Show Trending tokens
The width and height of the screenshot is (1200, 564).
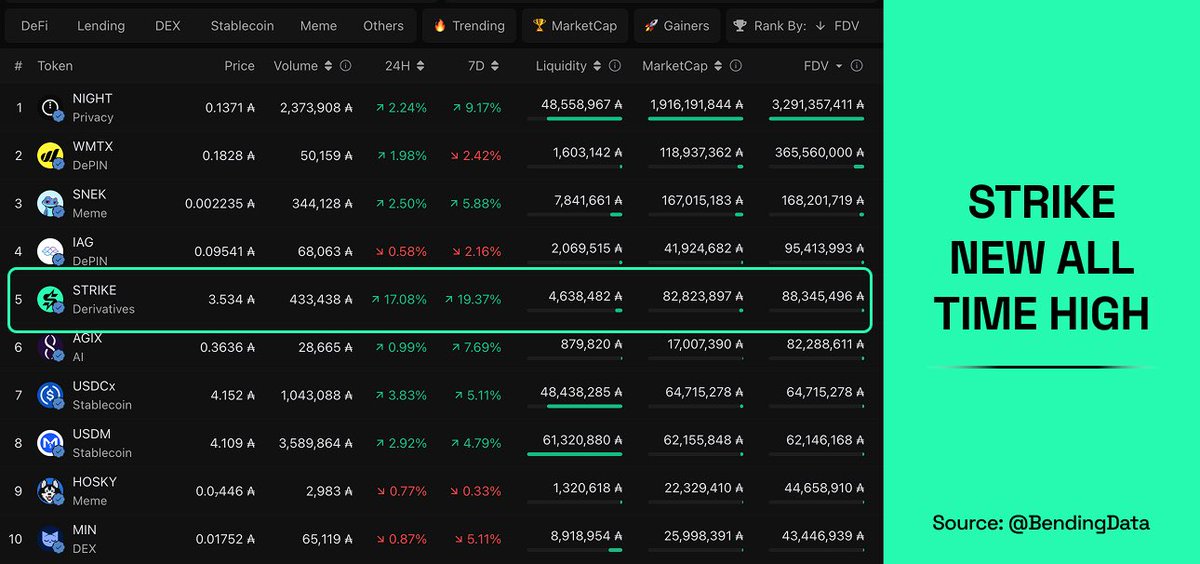click(469, 26)
